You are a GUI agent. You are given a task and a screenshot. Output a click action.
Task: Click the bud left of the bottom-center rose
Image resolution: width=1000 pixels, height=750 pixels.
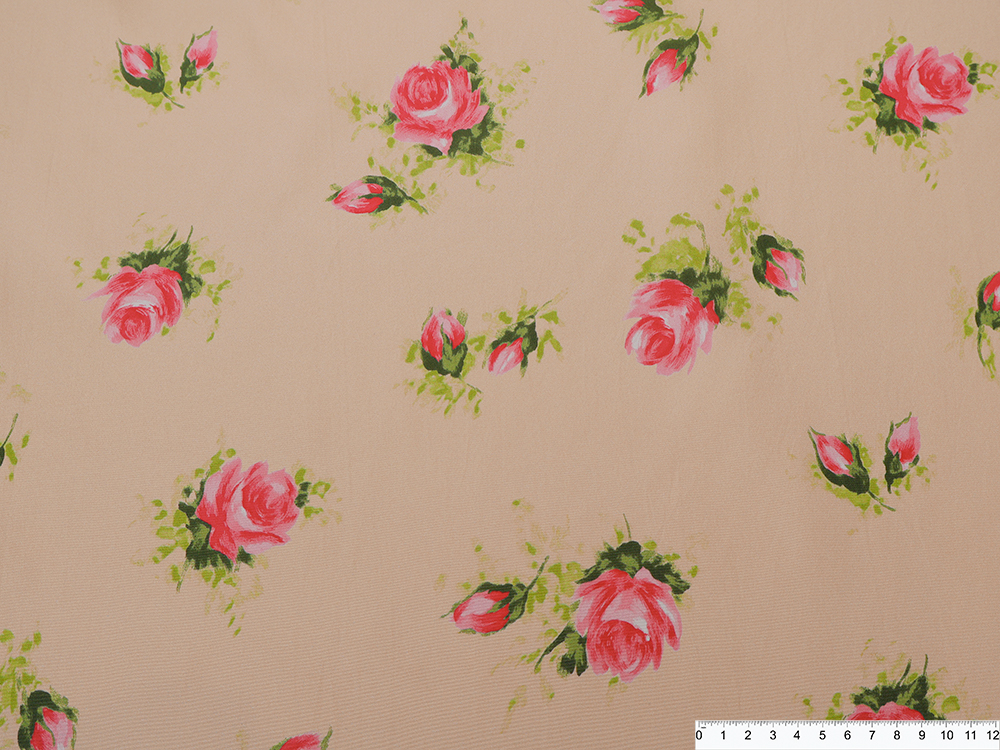point(483,610)
